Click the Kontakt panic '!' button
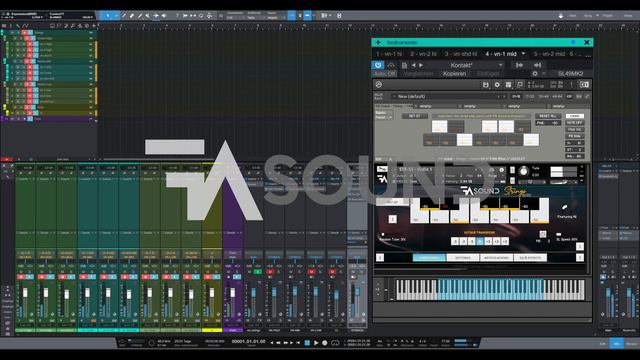 [571, 84]
